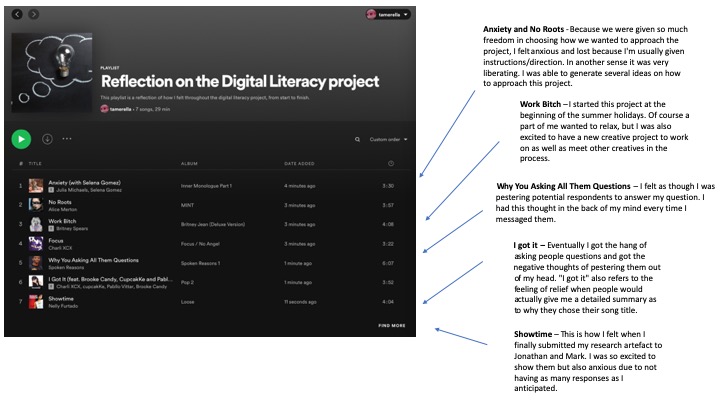The width and height of the screenshot is (720, 405).
Task: Play the playlist with the green play button
Action: pyautogui.click(x=21, y=139)
